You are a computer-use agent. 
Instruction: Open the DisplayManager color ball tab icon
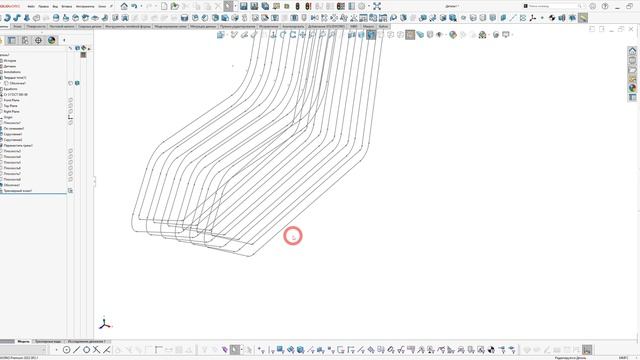[x=51, y=40]
